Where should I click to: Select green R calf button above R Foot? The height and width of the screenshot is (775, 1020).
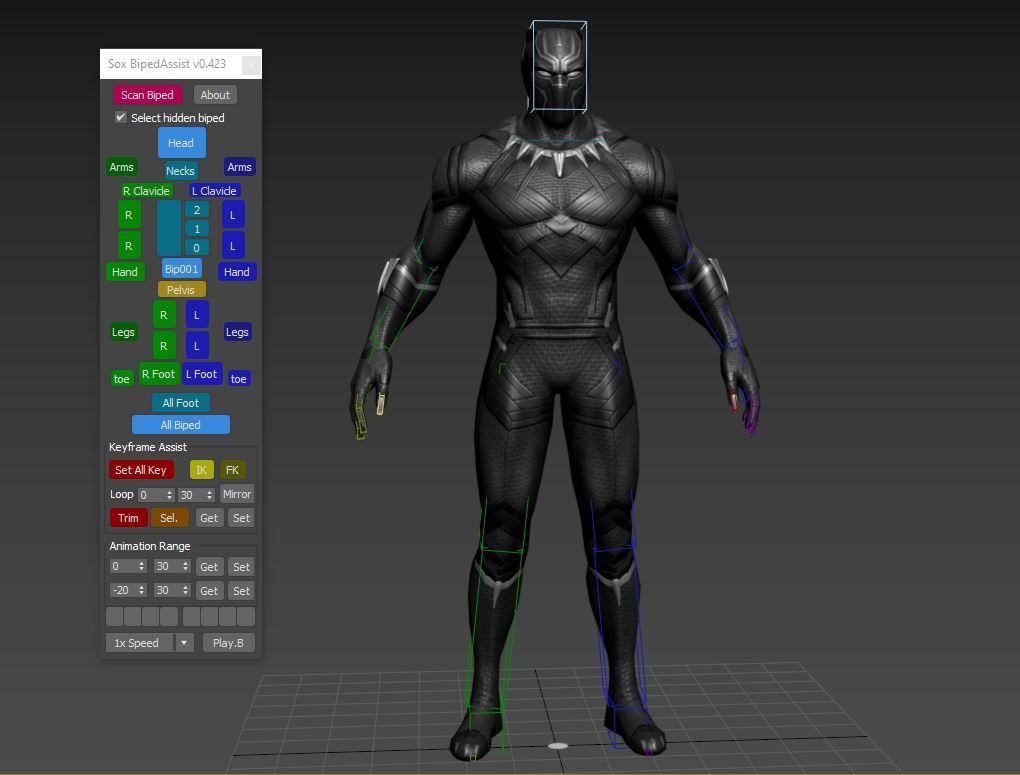(x=164, y=346)
